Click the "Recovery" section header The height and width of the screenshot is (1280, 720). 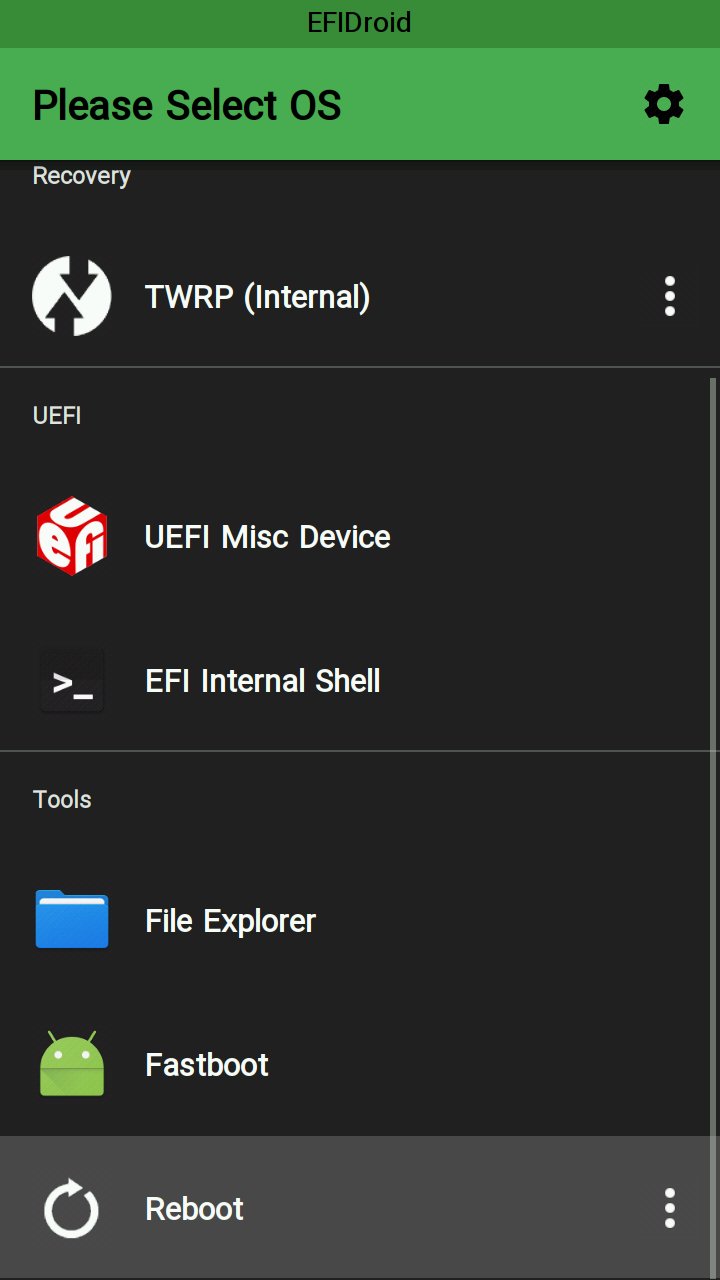coord(81,176)
